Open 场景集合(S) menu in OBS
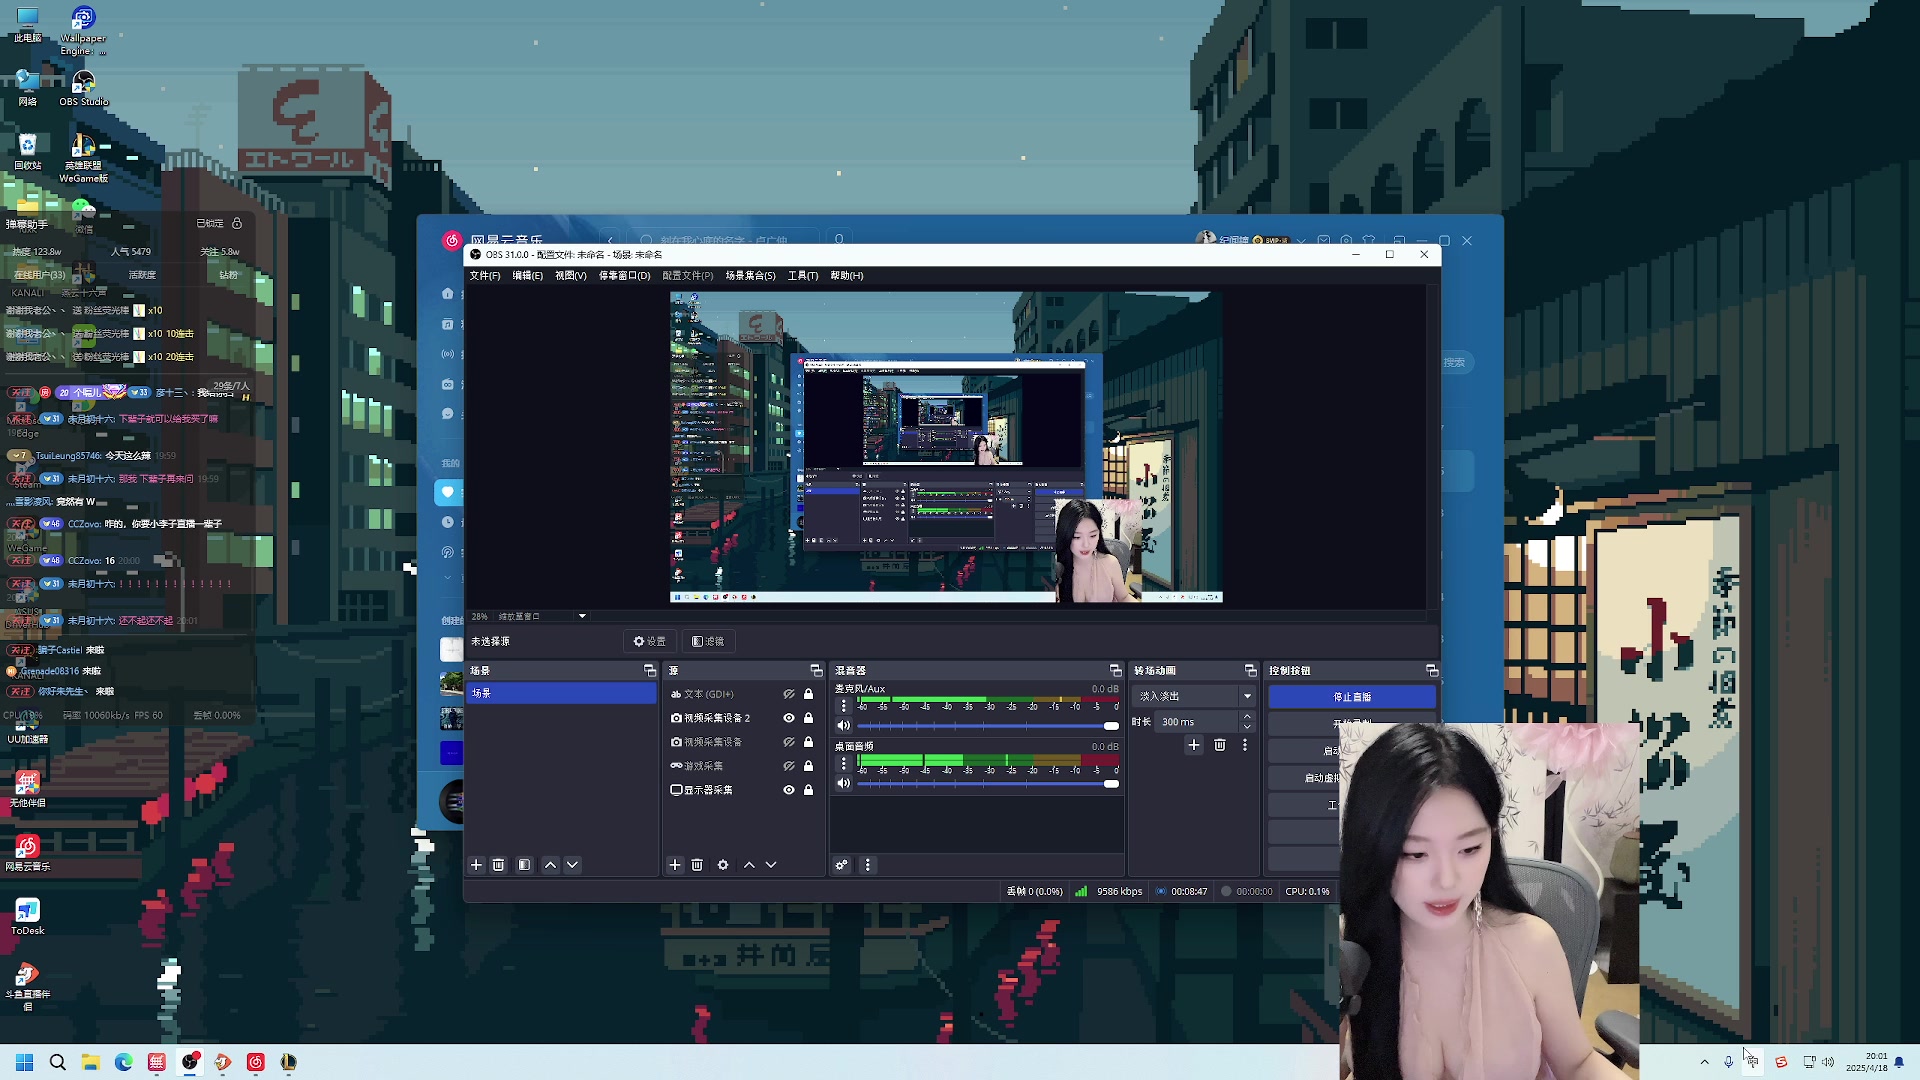The height and width of the screenshot is (1080, 1920). [750, 276]
